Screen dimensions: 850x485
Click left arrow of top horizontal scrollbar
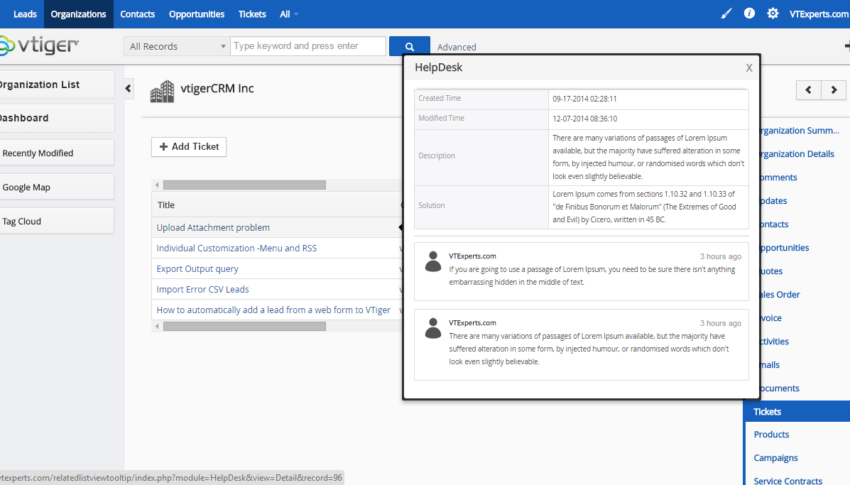pos(157,185)
